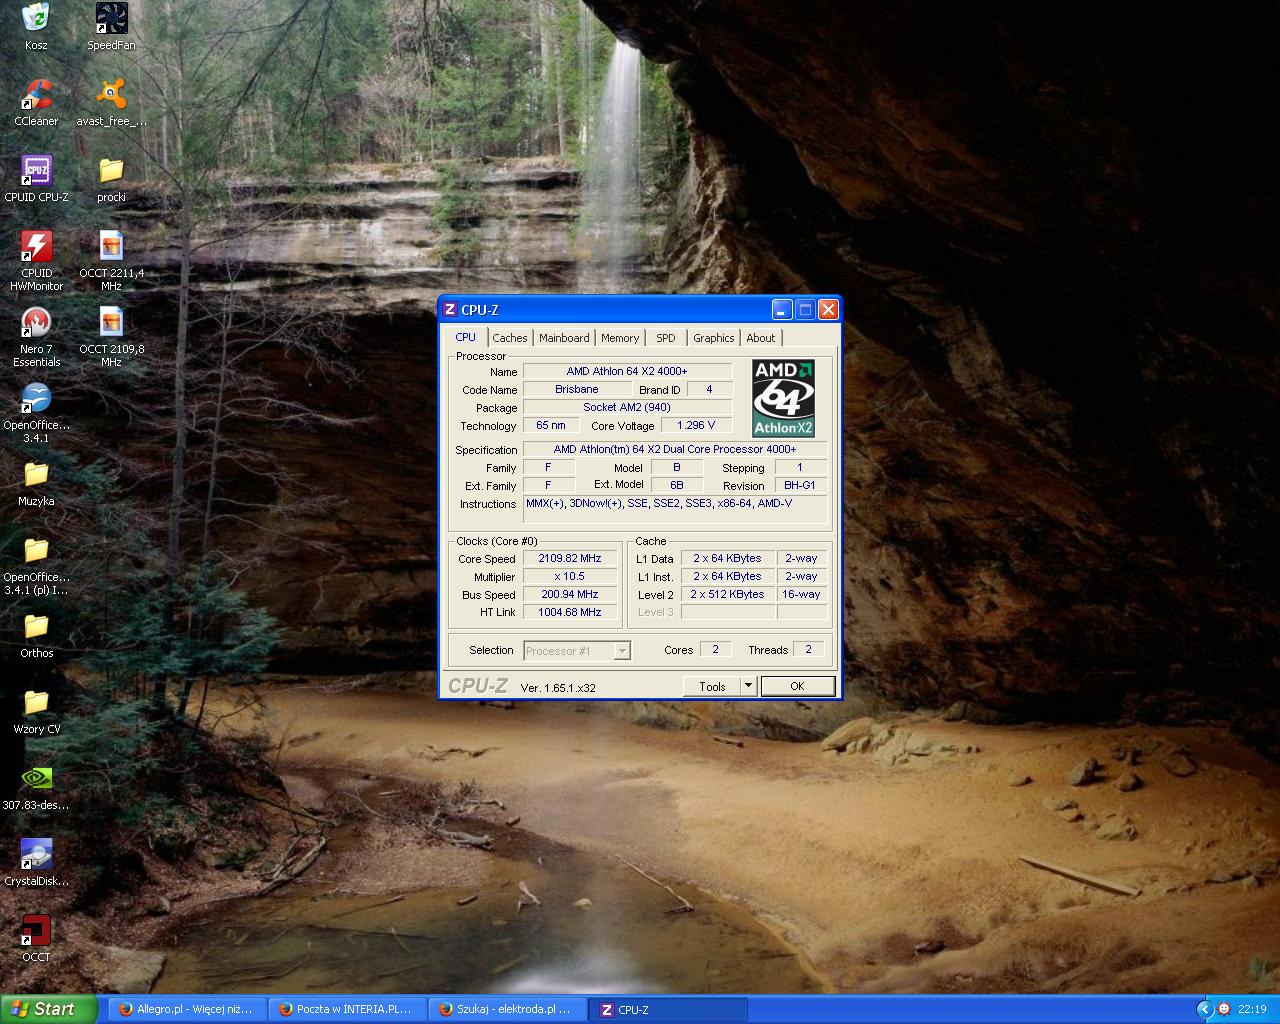Click the 200.94 MHz bus speed value
The height and width of the screenshot is (1024, 1280).
click(570, 594)
